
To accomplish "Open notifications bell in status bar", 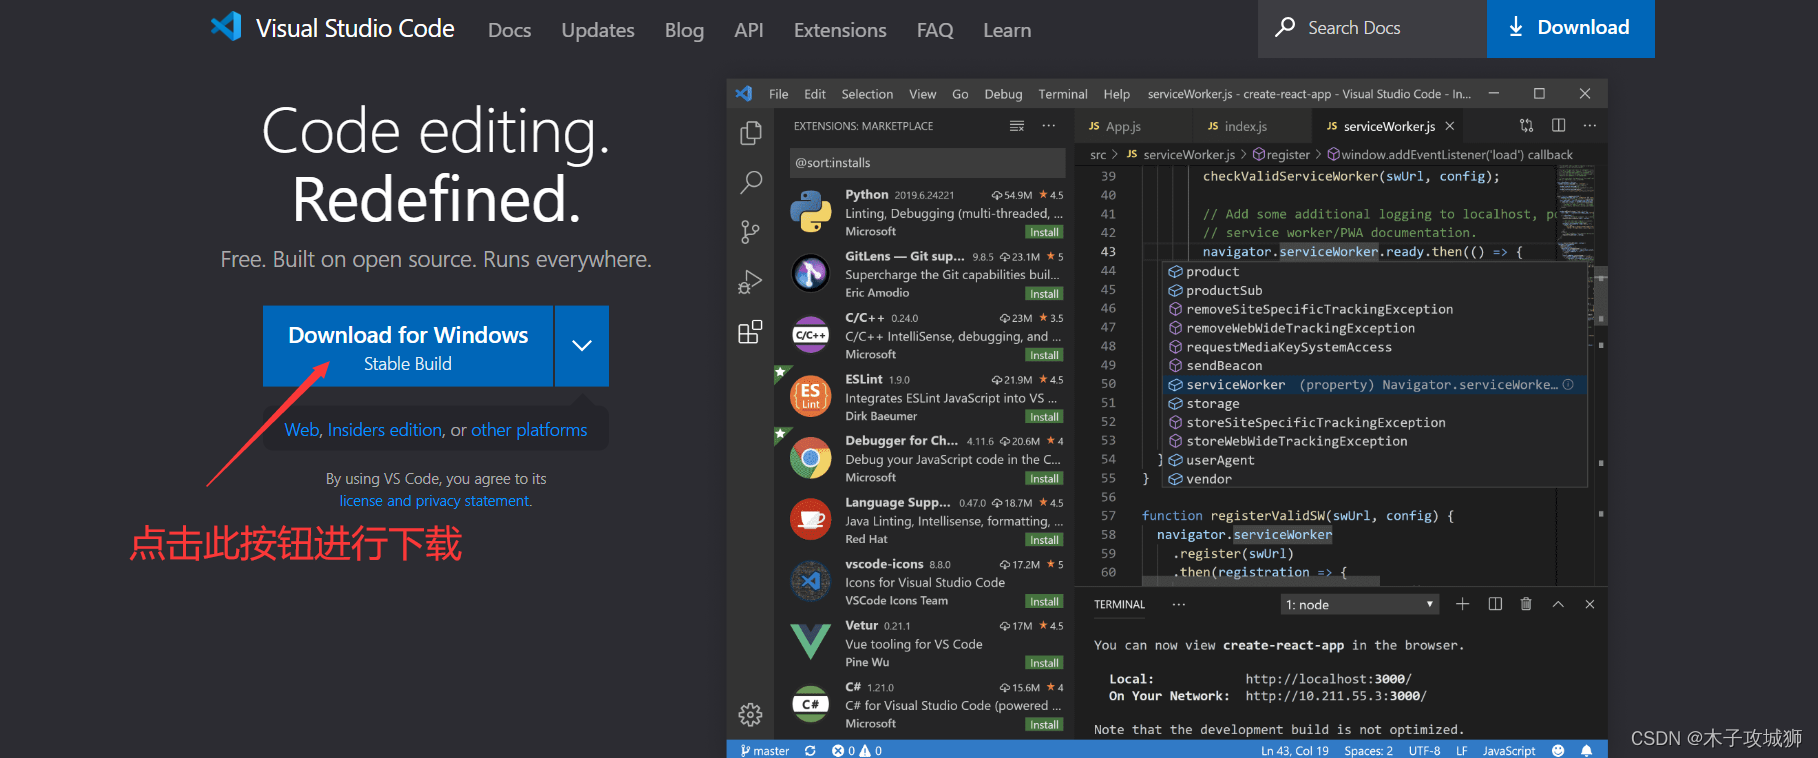I will click(1586, 750).
